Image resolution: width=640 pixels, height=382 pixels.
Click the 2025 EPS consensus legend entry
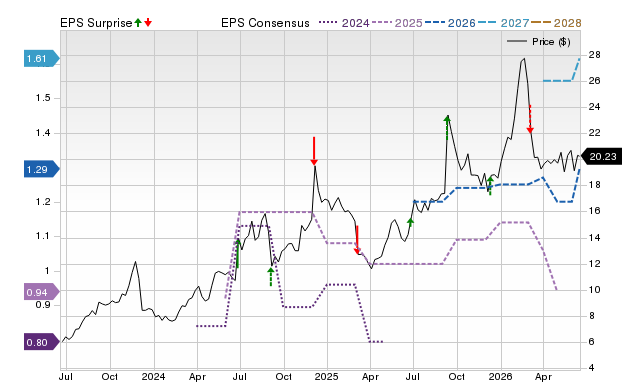pyautogui.click(x=397, y=23)
